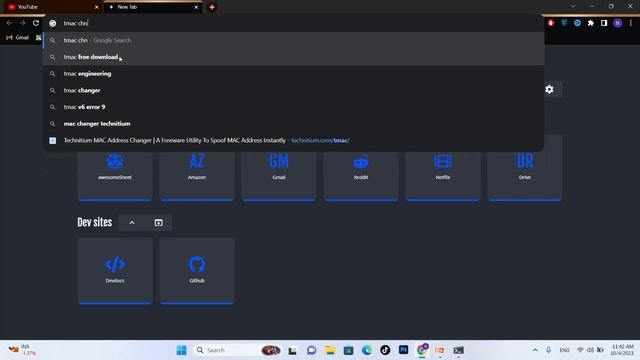Open the Windows Start menu
Image resolution: width=640 pixels, height=360 pixels.
(182, 350)
